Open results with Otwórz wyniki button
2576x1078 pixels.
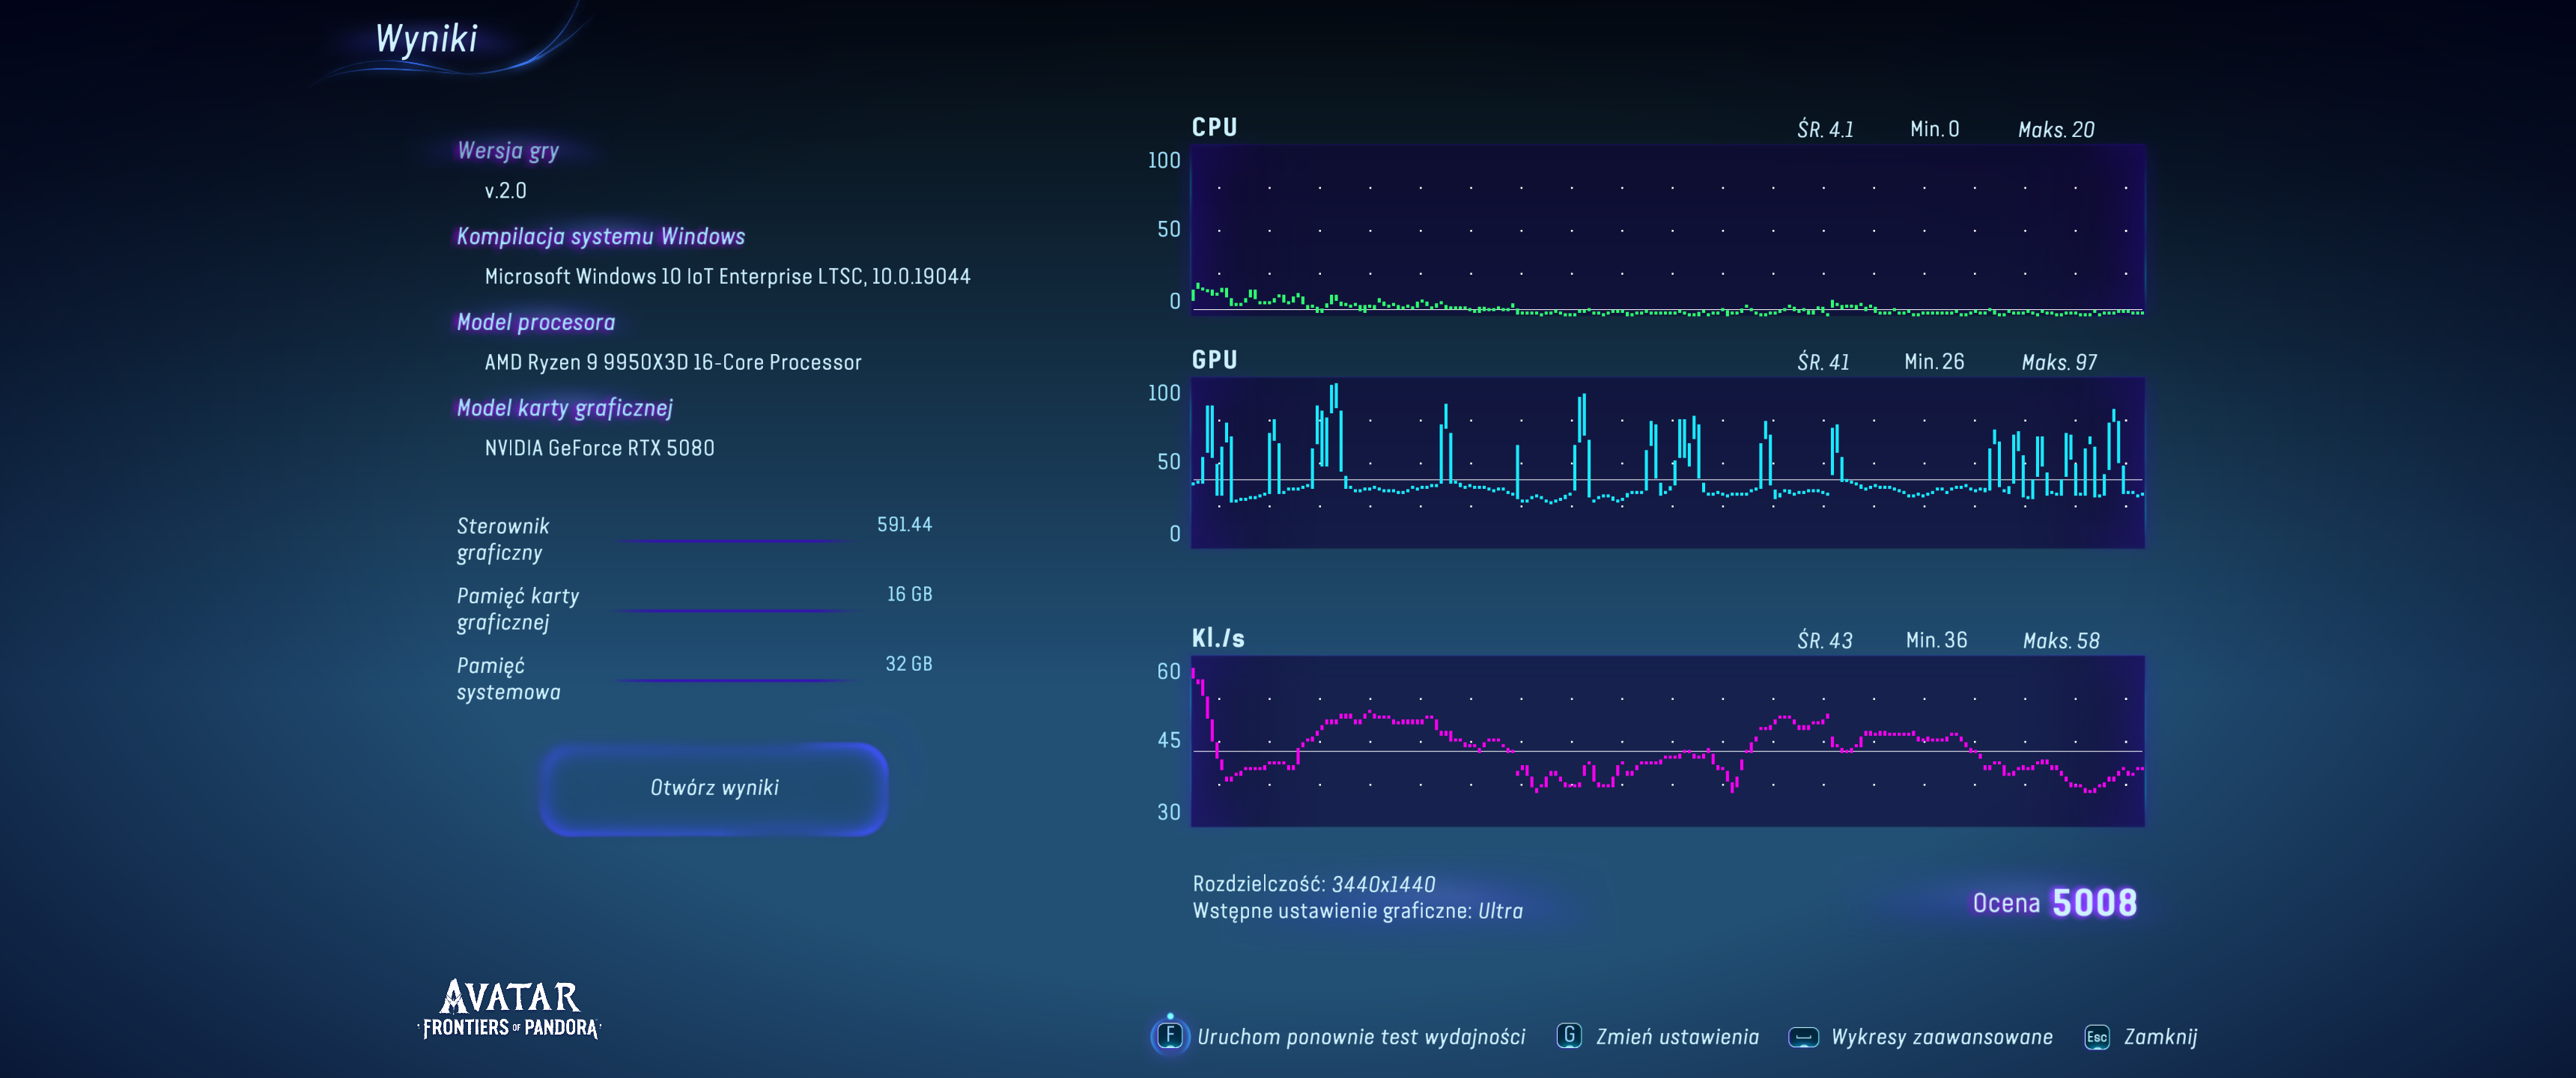(x=714, y=788)
